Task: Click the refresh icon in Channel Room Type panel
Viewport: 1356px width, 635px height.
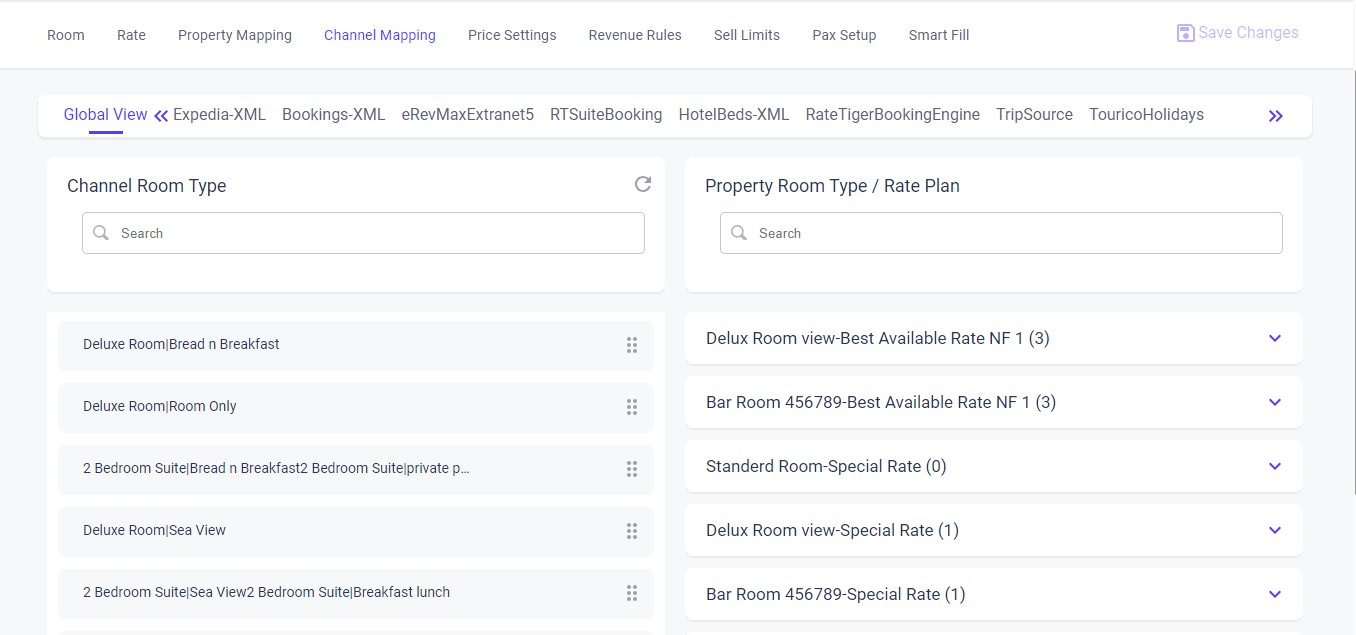Action: [643, 184]
